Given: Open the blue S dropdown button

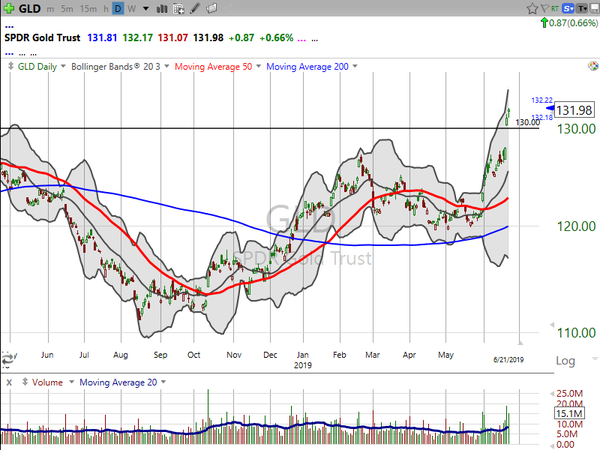Looking at the screenshot, I should (x=568, y=8).
